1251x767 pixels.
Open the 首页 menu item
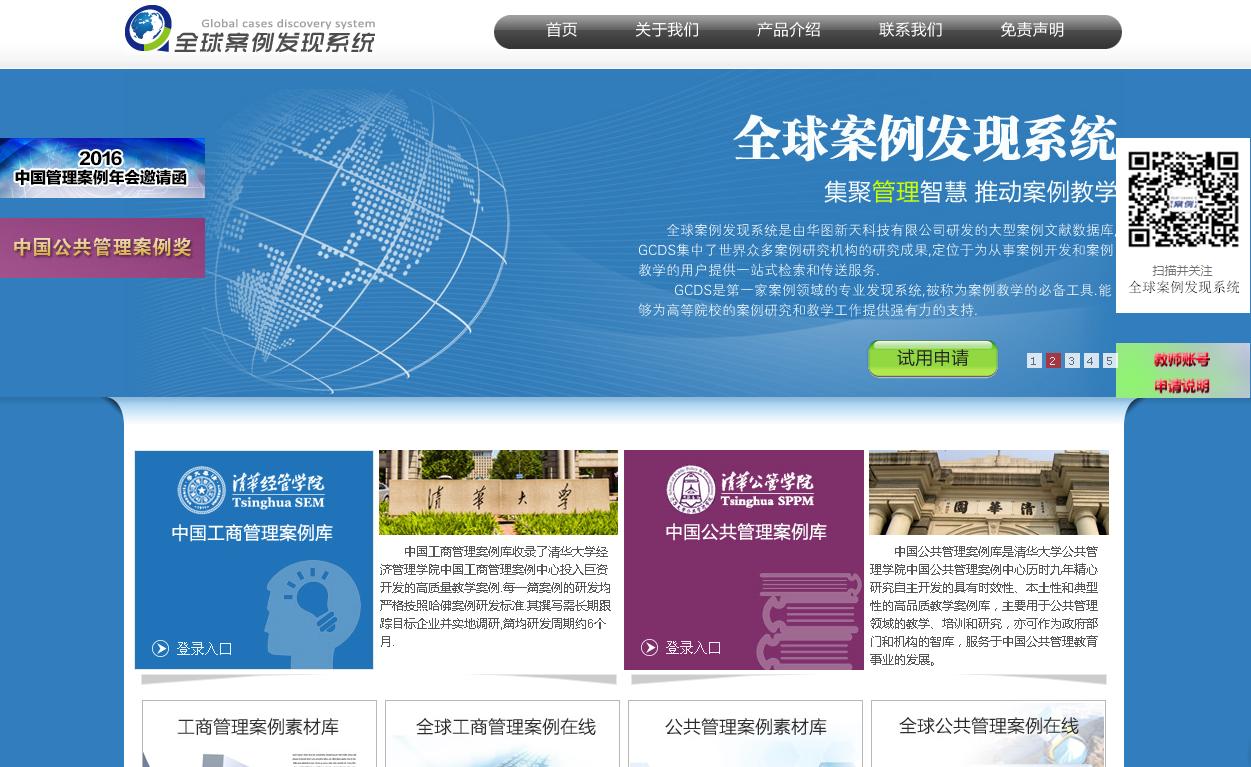(x=562, y=30)
